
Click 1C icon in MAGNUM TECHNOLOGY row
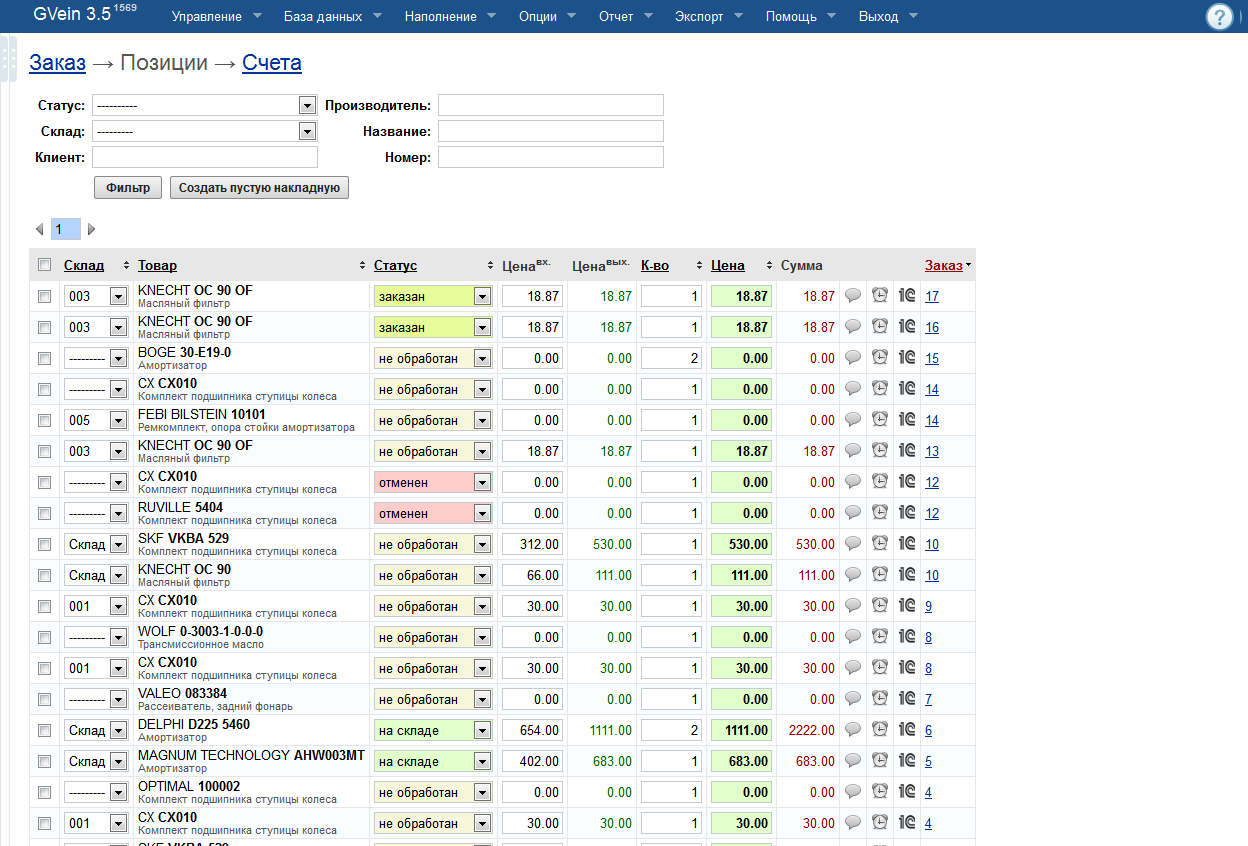(x=907, y=761)
